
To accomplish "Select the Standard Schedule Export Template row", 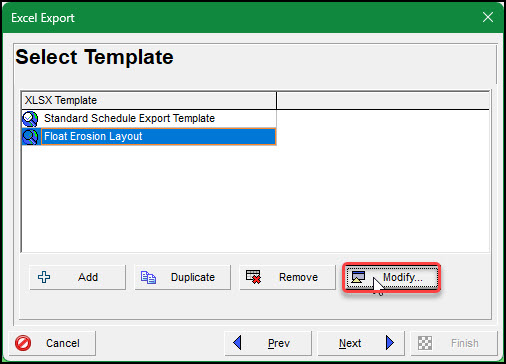I will pyautogui.click(x=149, y=118).
